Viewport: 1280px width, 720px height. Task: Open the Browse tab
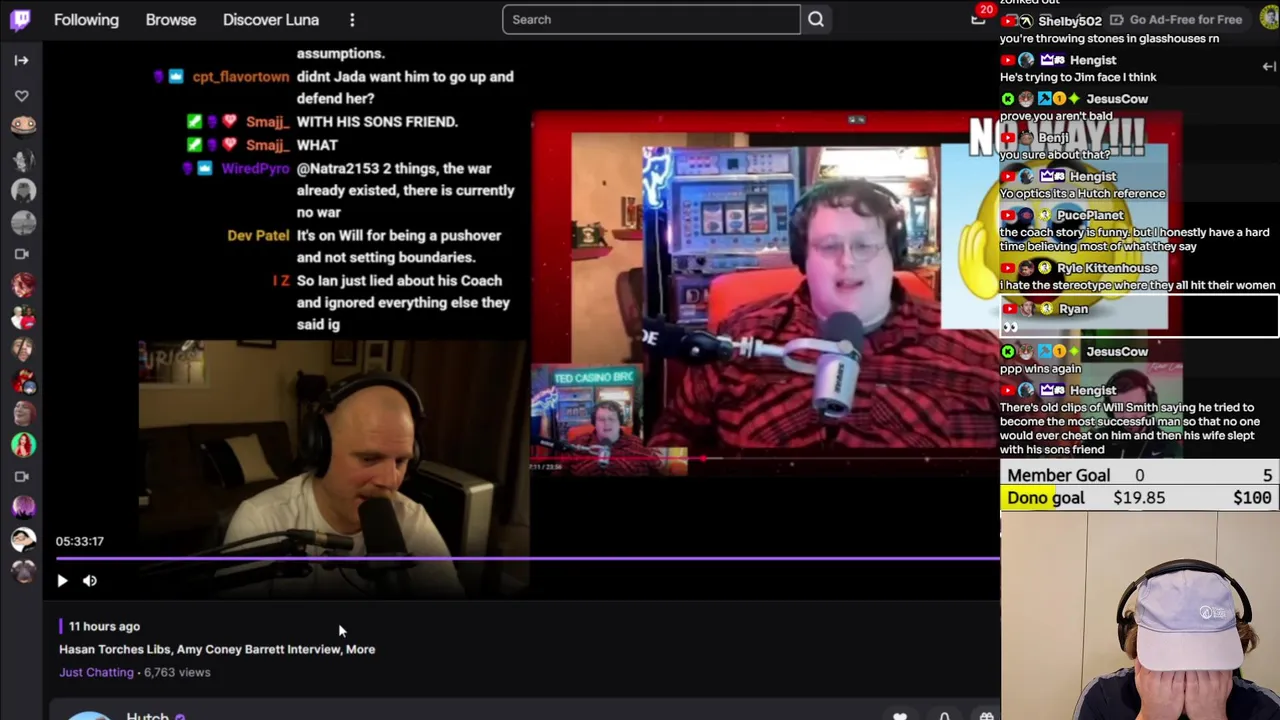pos(171,20)
